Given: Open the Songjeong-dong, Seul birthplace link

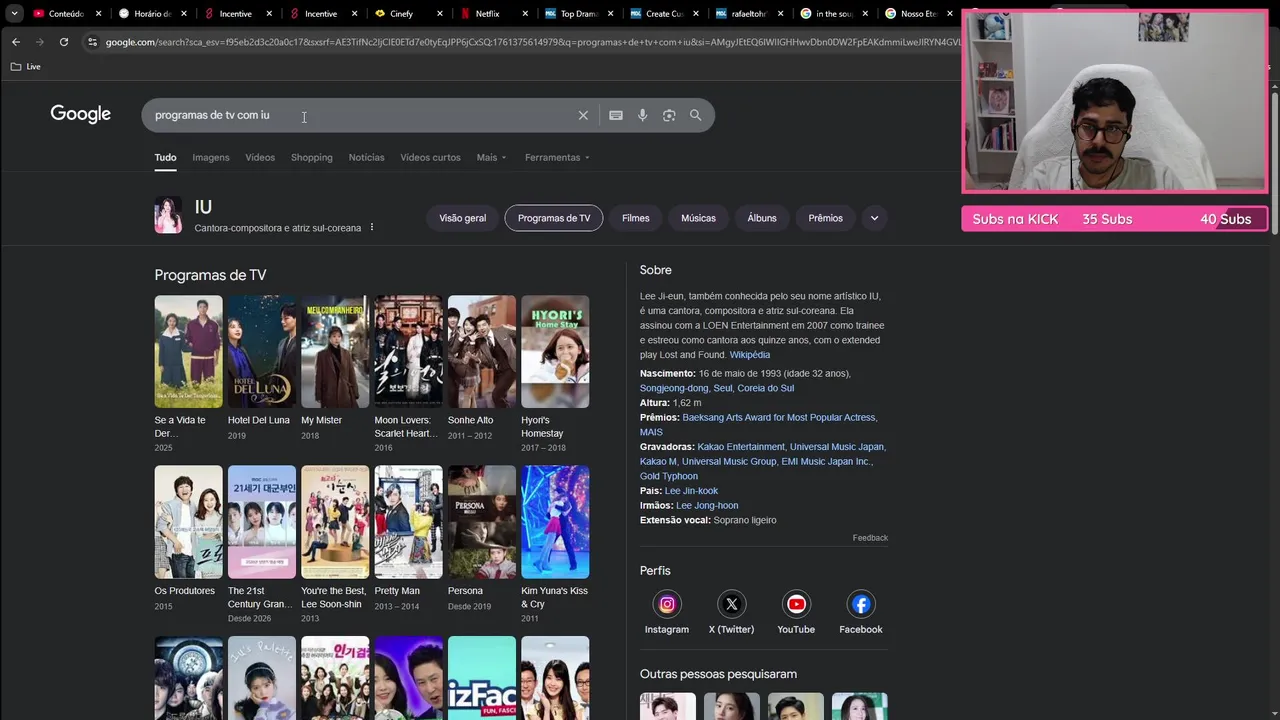Looking at the screenshot, I should 717,388.
